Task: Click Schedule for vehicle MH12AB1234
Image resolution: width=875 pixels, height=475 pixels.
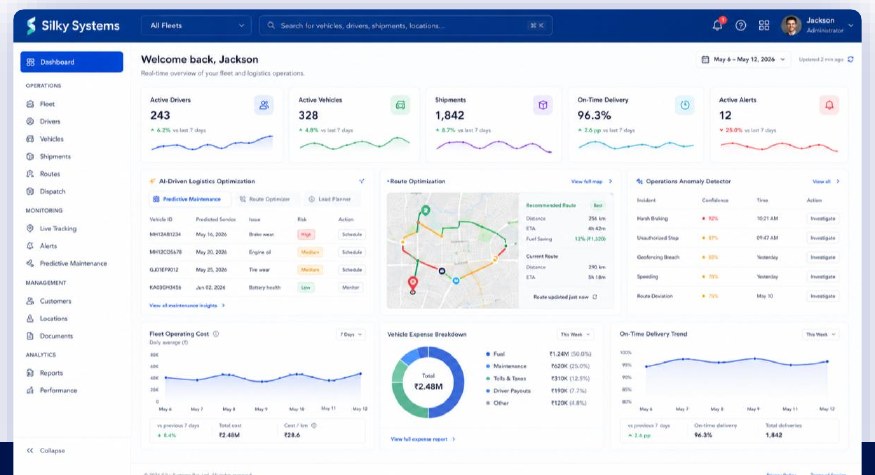Action: pyautogui.click(x=352, y=234)
